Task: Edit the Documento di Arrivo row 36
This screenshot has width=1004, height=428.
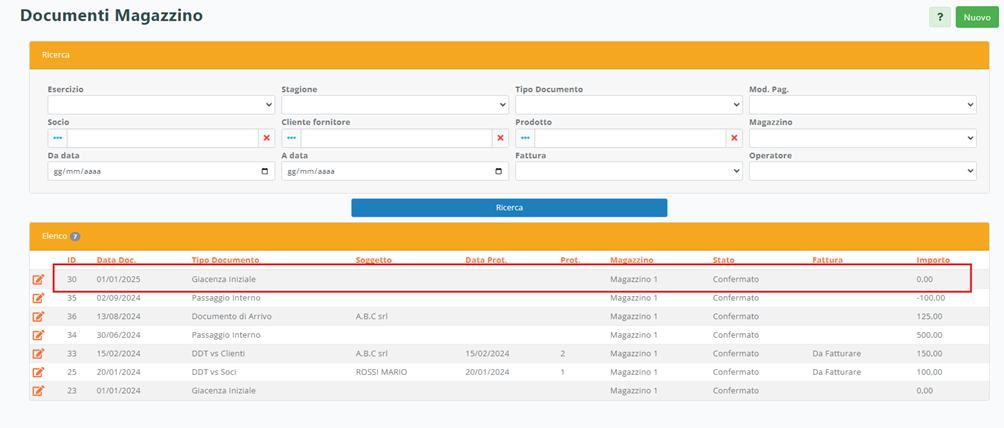Action: pos(39,317)
